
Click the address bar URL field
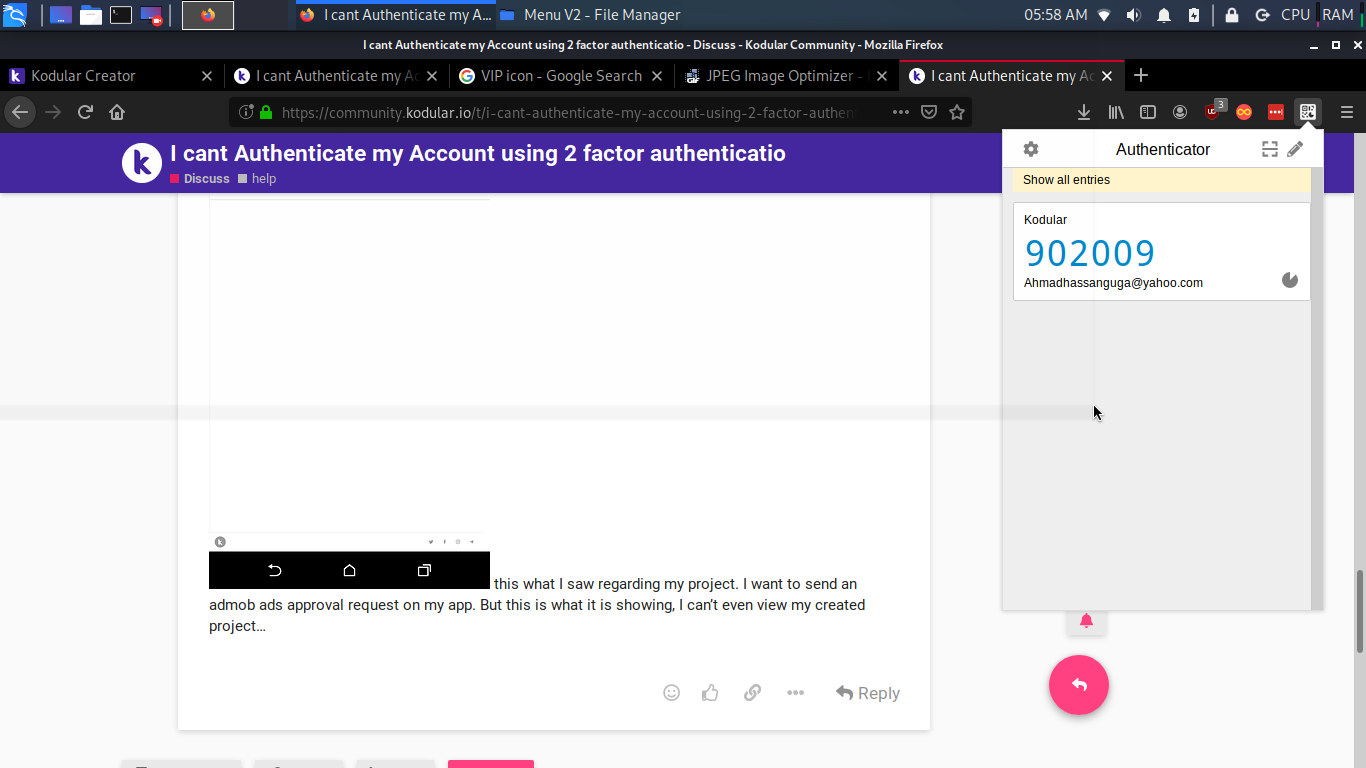[567, 112]
